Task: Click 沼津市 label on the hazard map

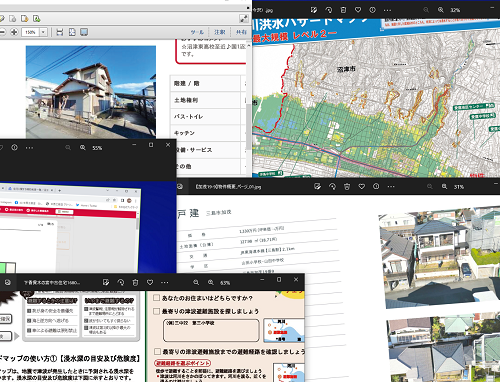Action: coord(346,69)
